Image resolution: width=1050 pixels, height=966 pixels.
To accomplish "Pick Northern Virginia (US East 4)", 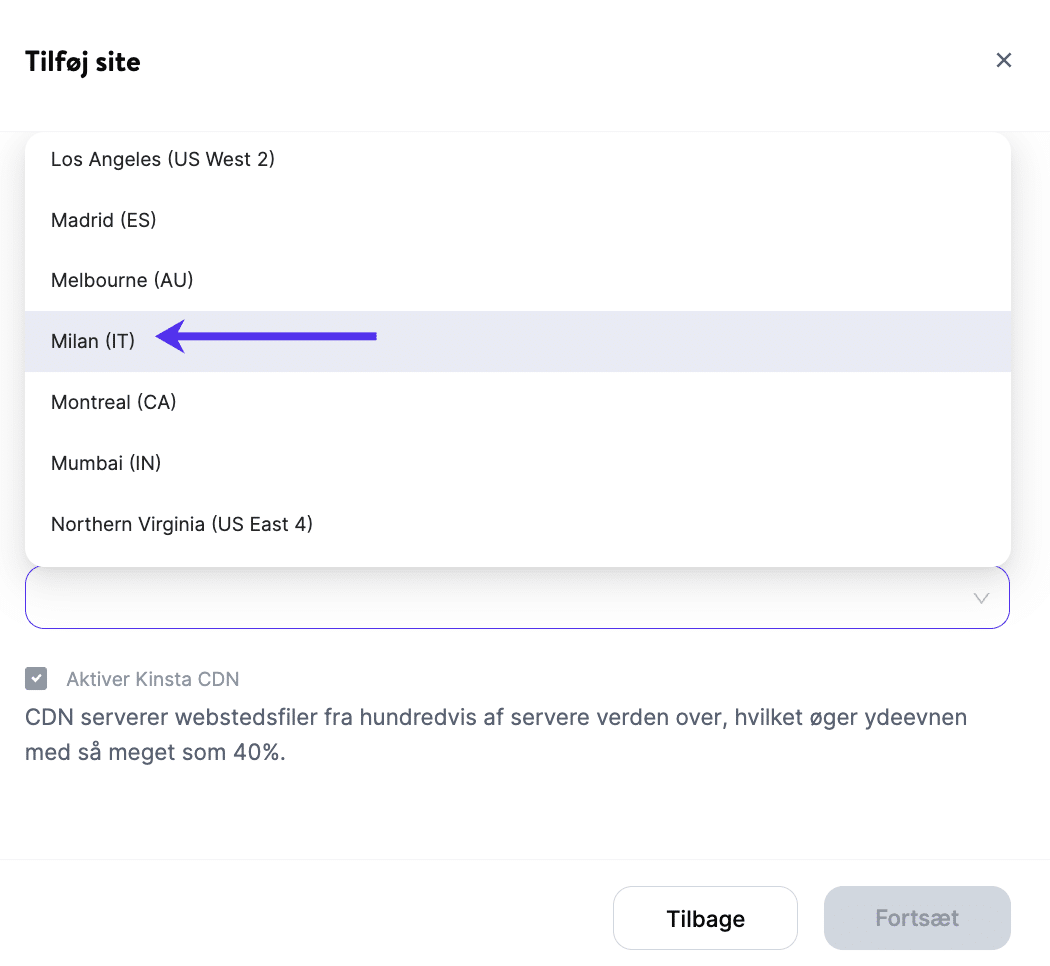I will (182, 524).
